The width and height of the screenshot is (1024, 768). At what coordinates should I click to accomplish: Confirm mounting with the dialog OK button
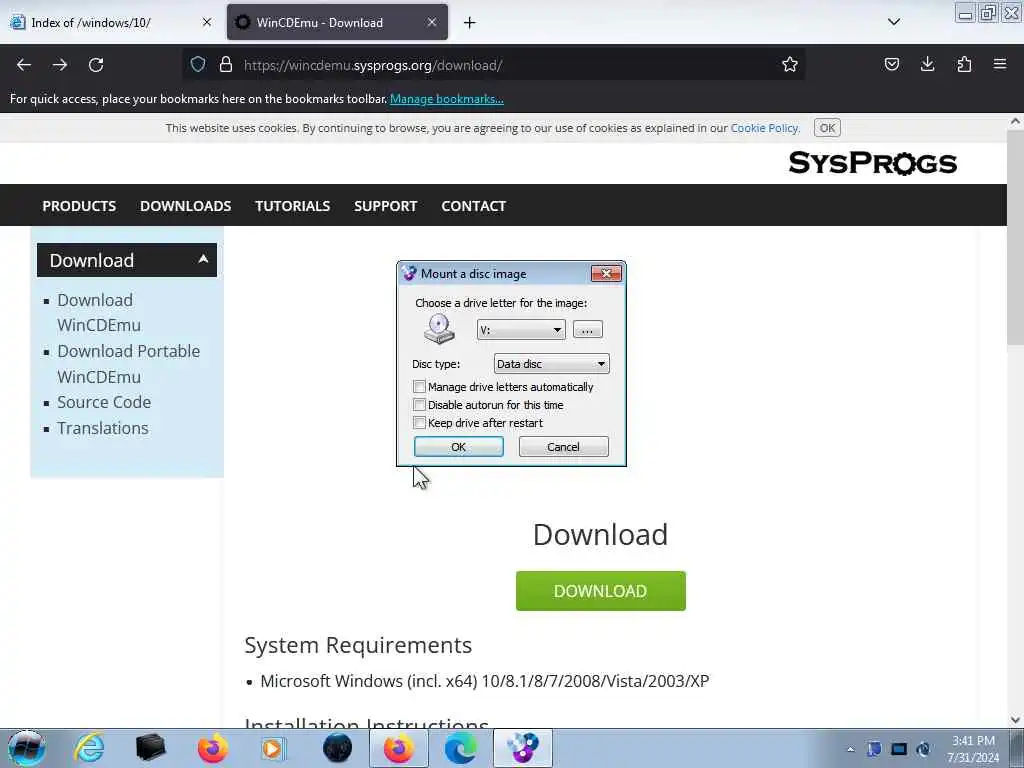458,447
